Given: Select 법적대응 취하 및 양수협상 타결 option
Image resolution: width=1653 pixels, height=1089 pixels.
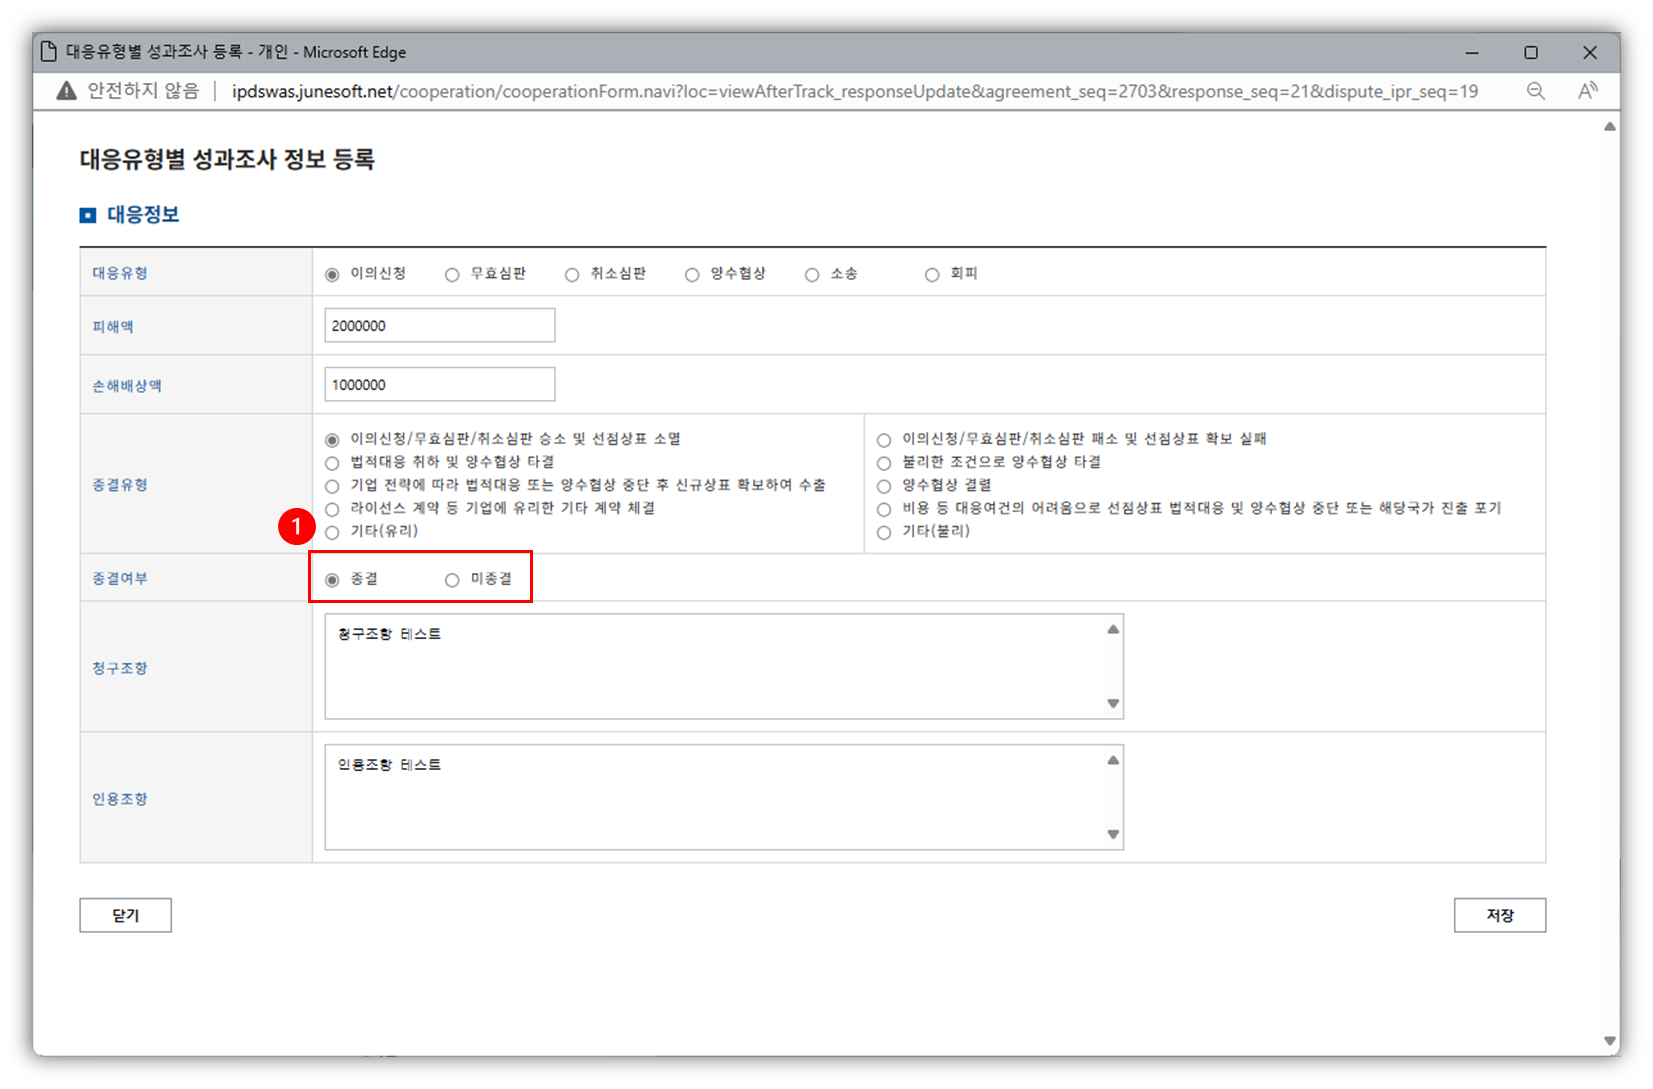Looking at the screenshot, I should tap(332, 463).
